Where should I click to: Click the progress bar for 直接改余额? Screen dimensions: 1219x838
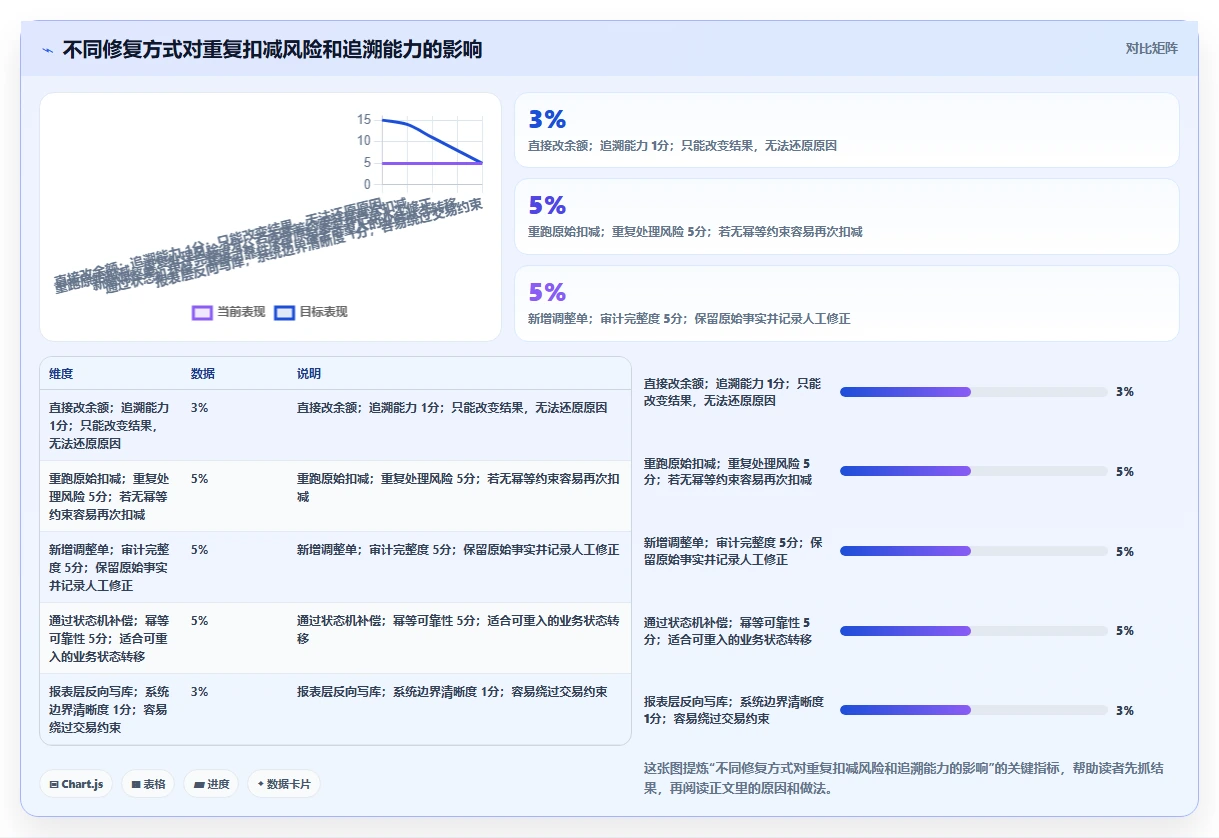pyautogui.click(x=974, y=392)
